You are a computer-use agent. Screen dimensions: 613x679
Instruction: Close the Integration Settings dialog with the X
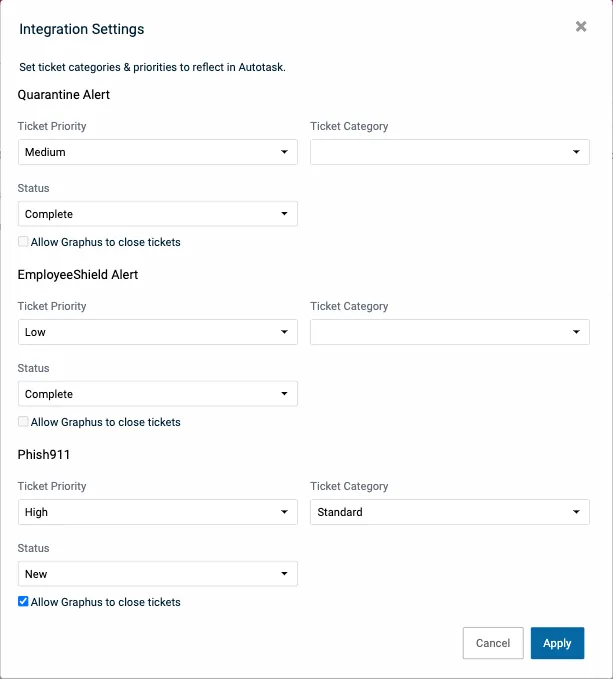click(x=581, y=27)
